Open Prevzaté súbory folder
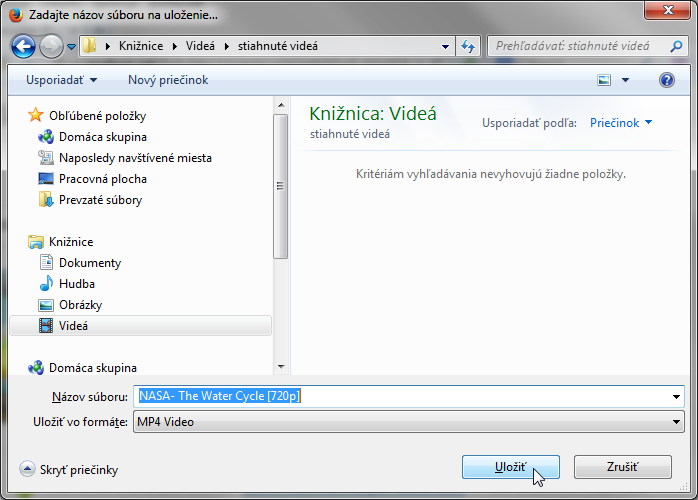698x500 pixels. tap(100, 200)
